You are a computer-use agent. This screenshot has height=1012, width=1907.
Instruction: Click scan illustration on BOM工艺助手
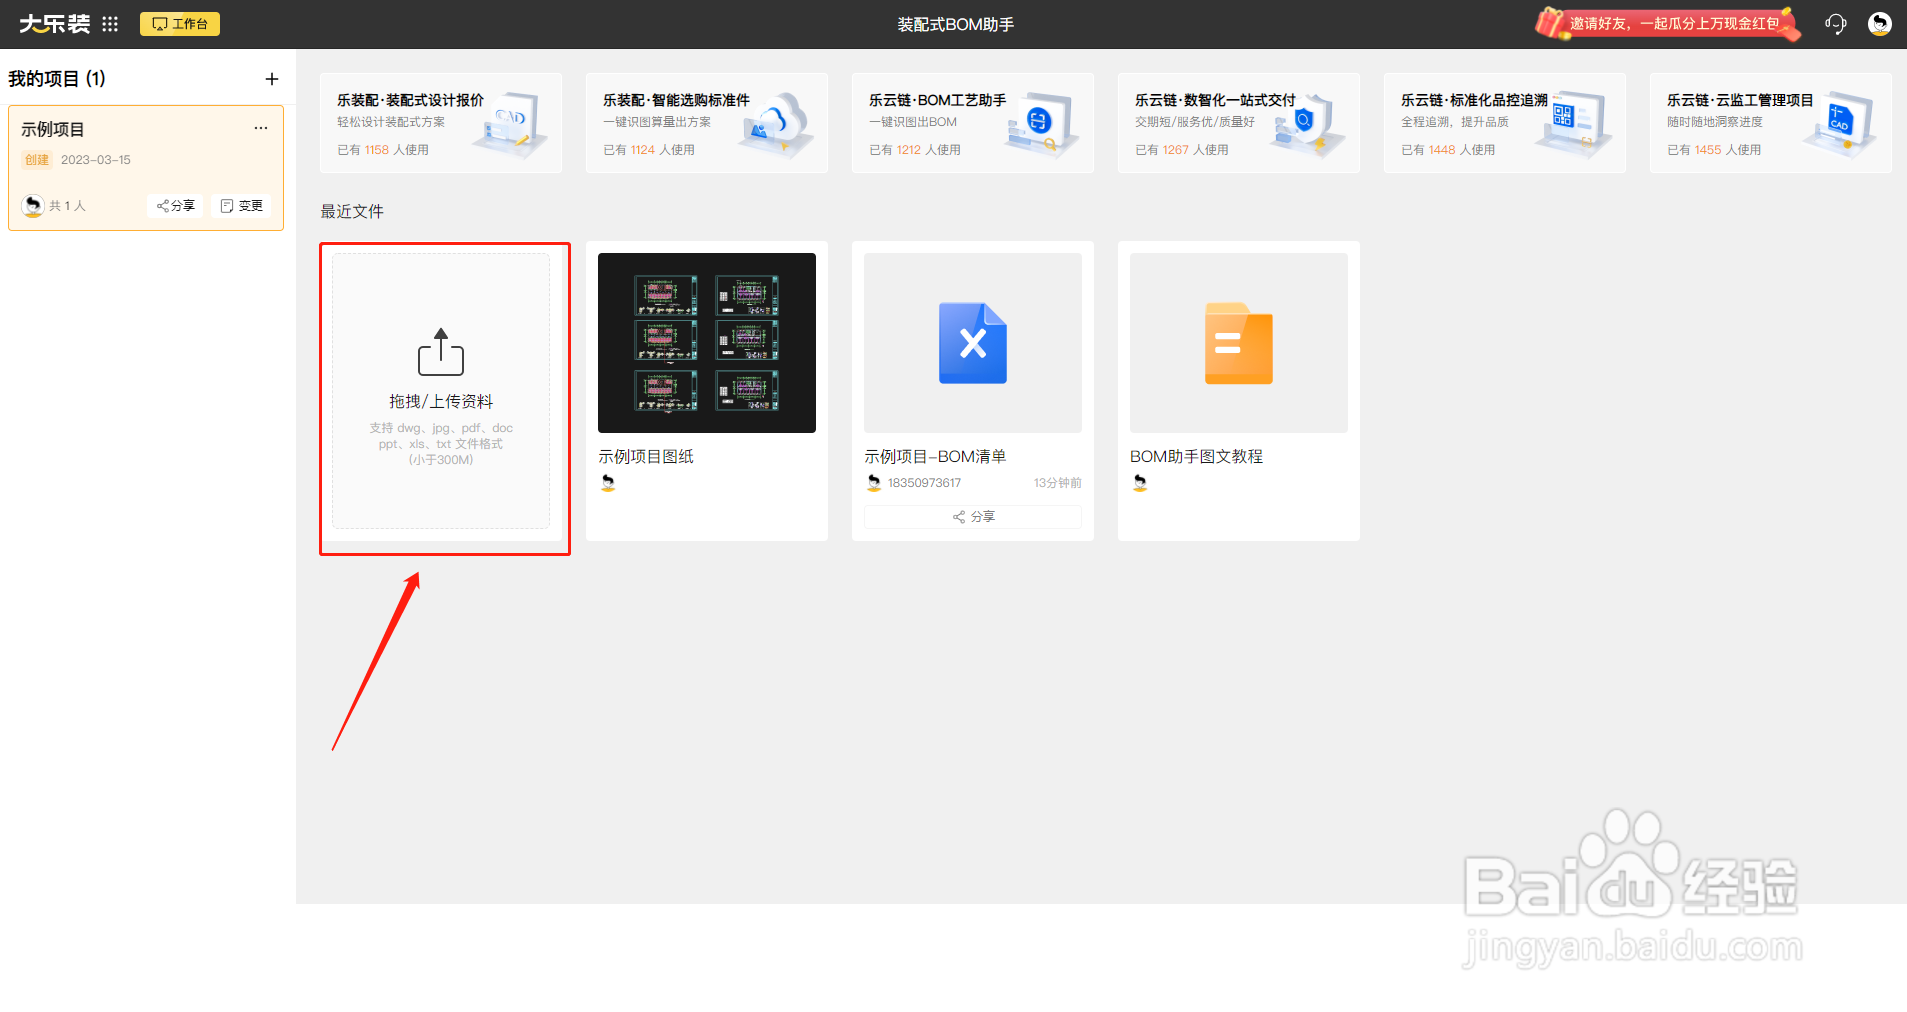point(1043,125)
